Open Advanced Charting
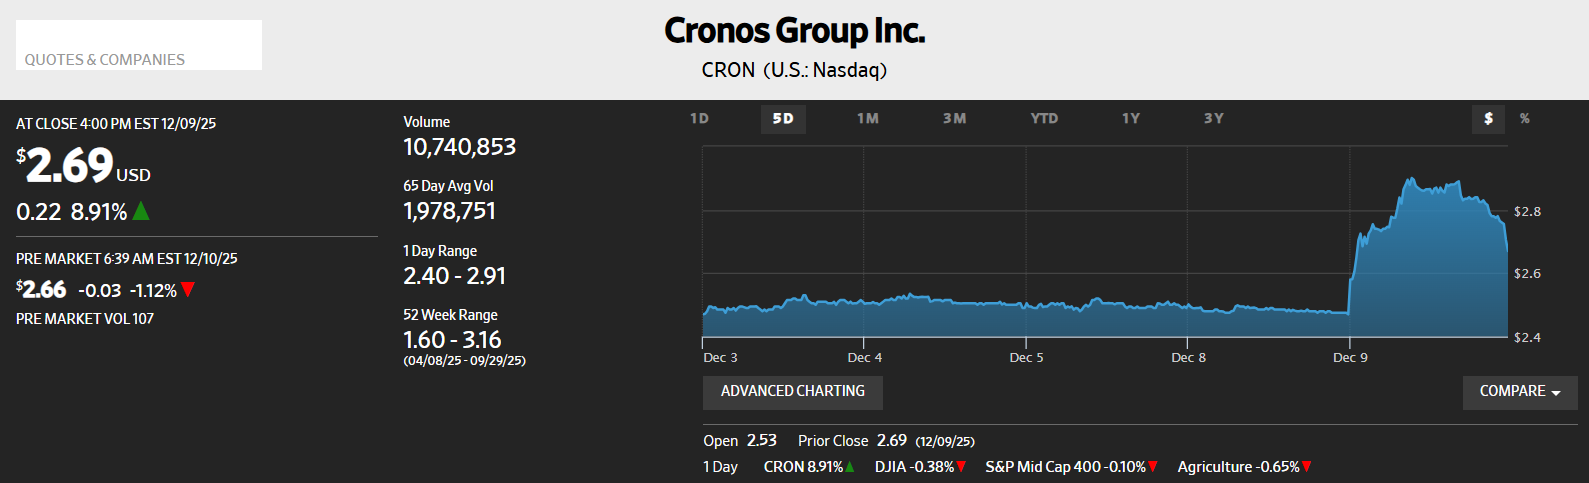 click(792, 392)
